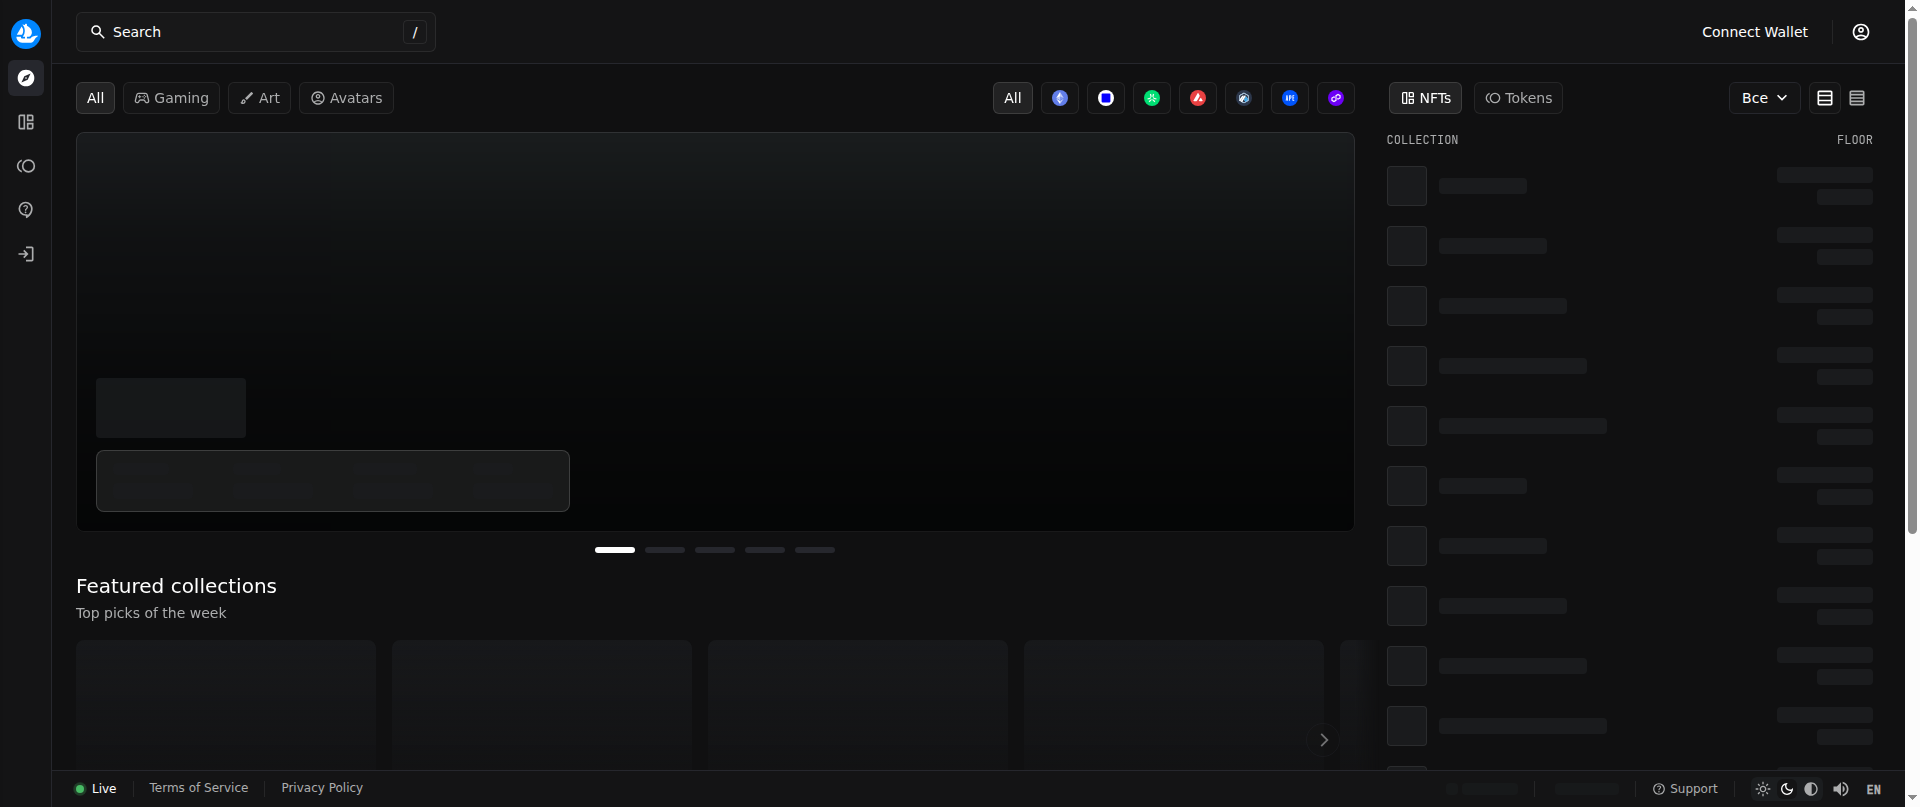This screenshot has width=1920, height=807.
Task: Focus the Search input field
Action: [256, 32]
